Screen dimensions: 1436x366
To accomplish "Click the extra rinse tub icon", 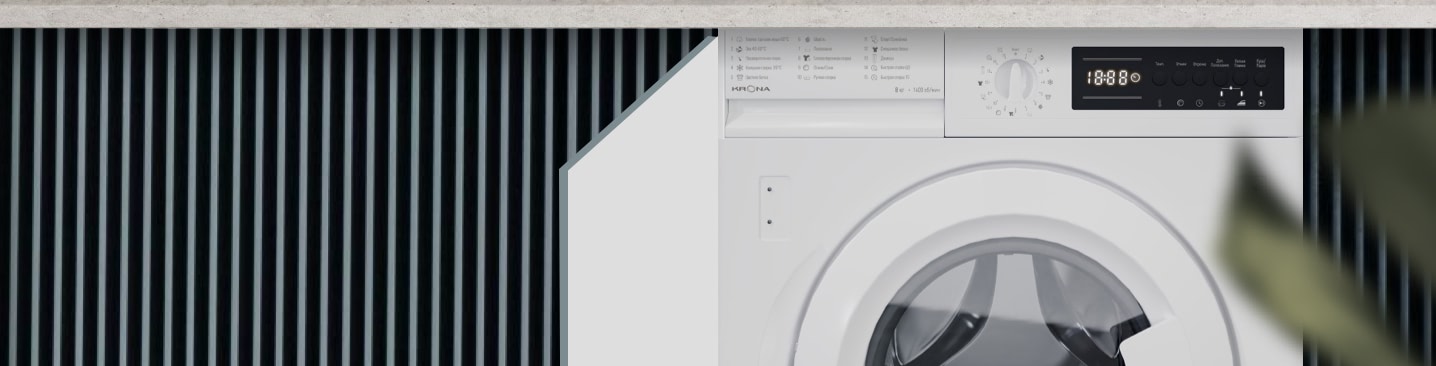I will click(1221, 103).
